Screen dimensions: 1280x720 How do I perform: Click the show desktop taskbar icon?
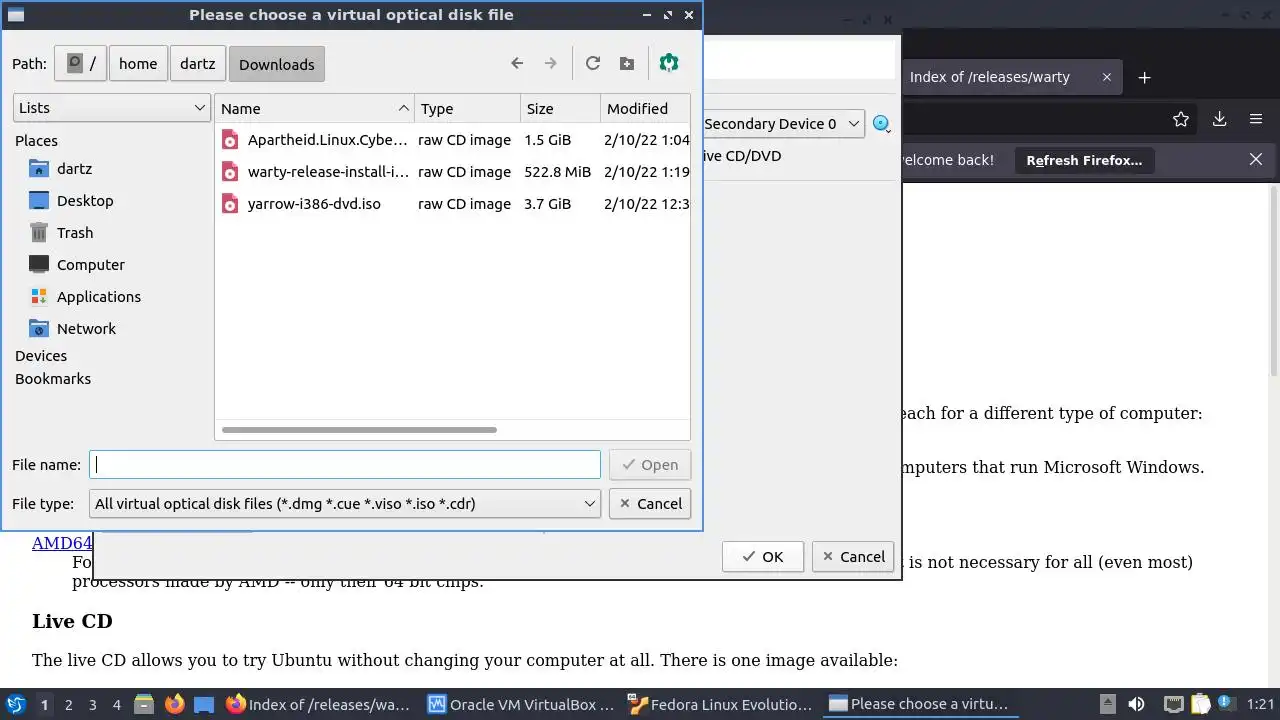[204, 704]
